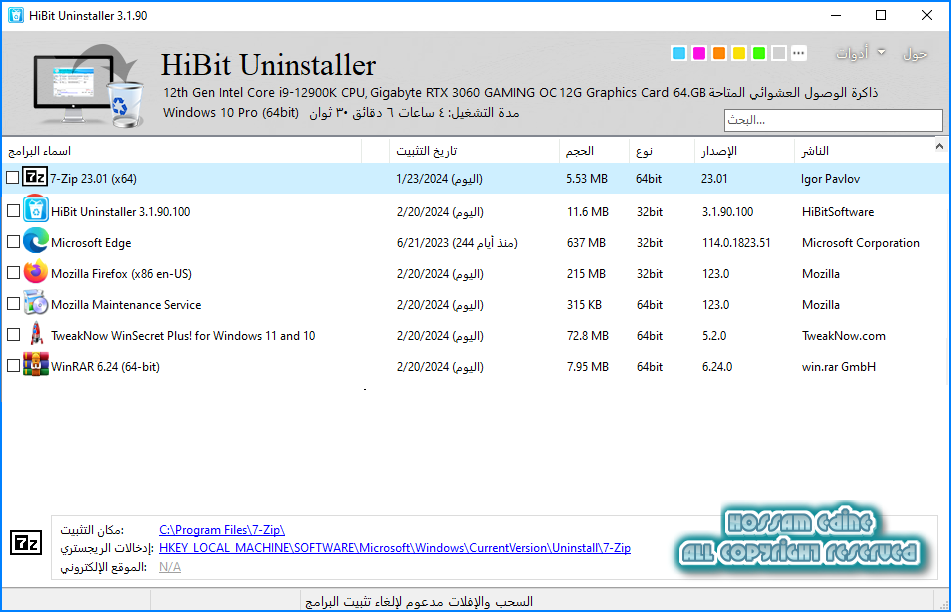Sort by نوع type column header
Image resolution: width=951 pixels, height=612 pixels.
(x=662, y=151)
